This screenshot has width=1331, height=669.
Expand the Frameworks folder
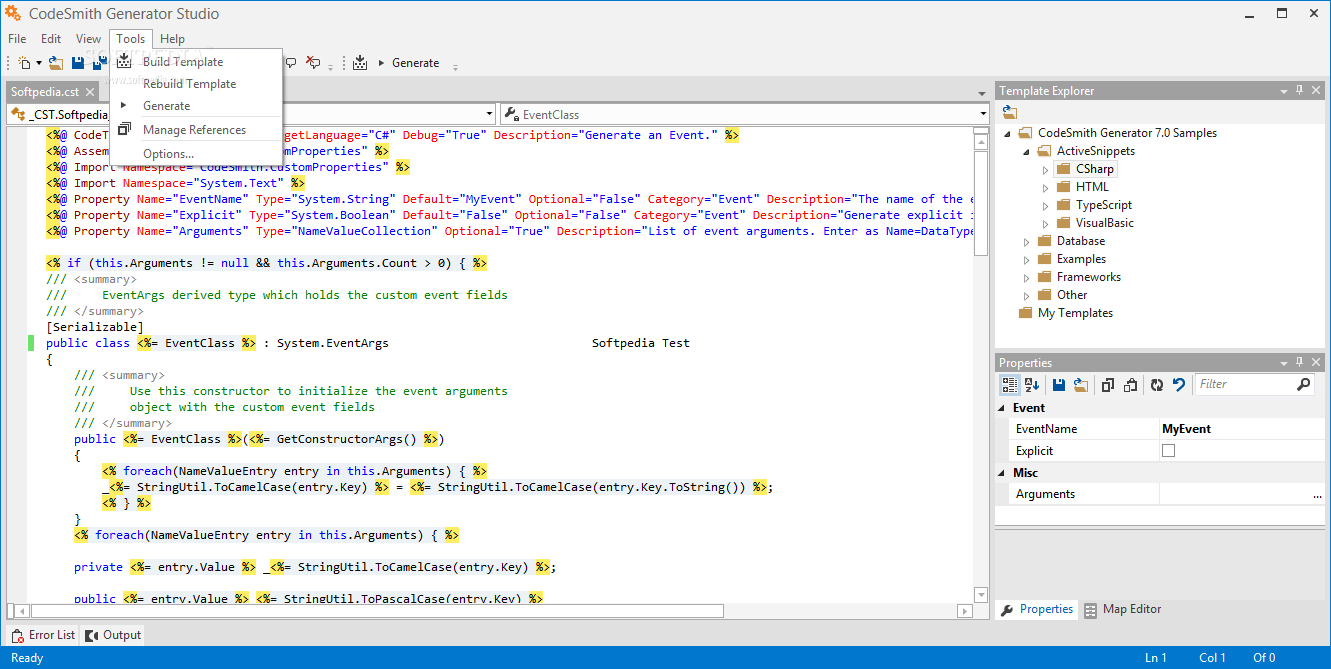(1026, 277)
